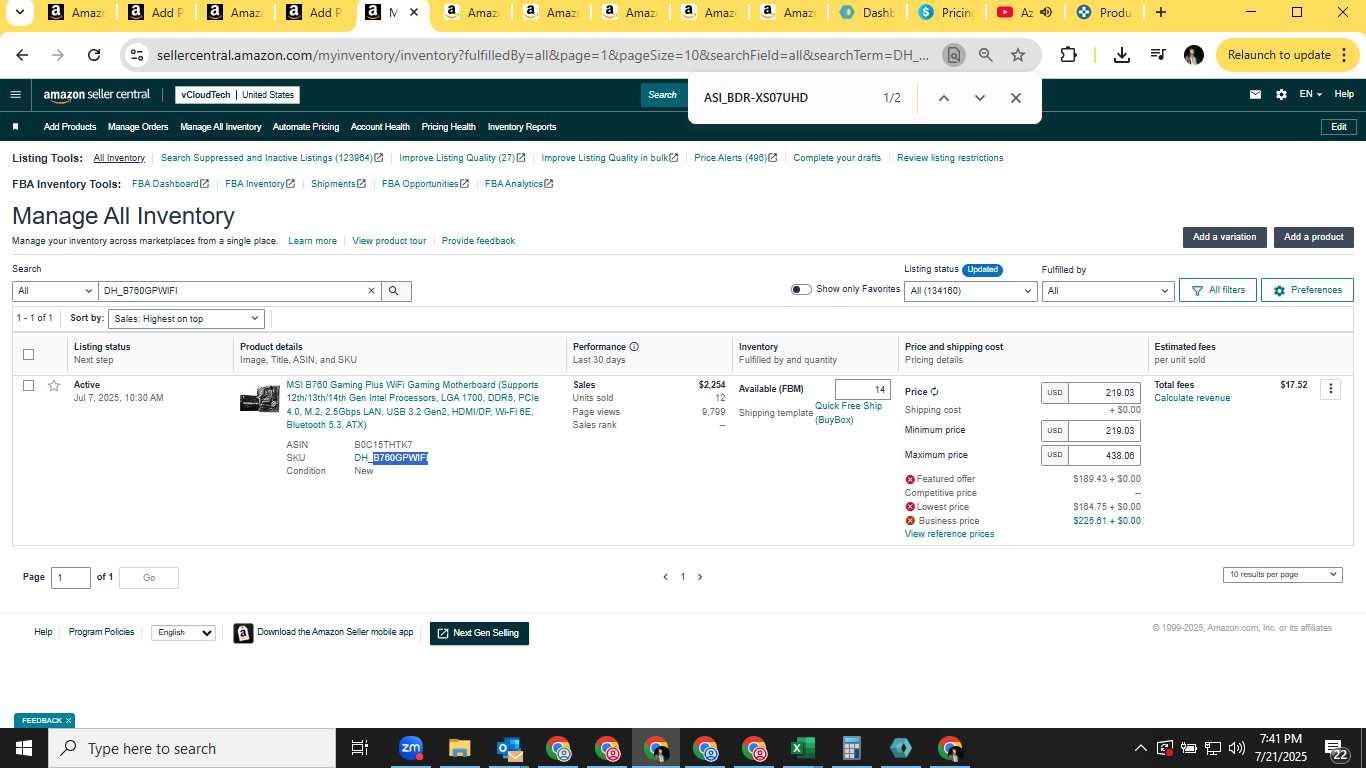
Task: Click the Page number input field
Action: [x=70, y=577]
